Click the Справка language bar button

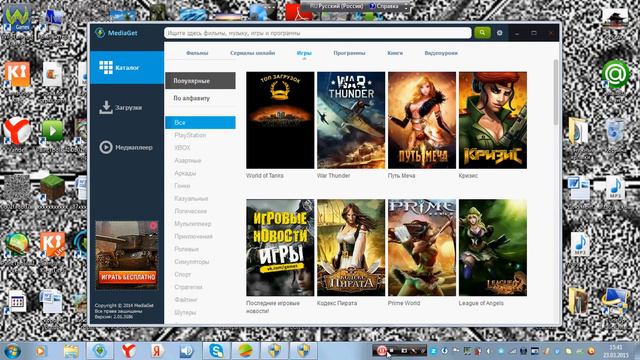pyautogui.click(x=384, y=7)
